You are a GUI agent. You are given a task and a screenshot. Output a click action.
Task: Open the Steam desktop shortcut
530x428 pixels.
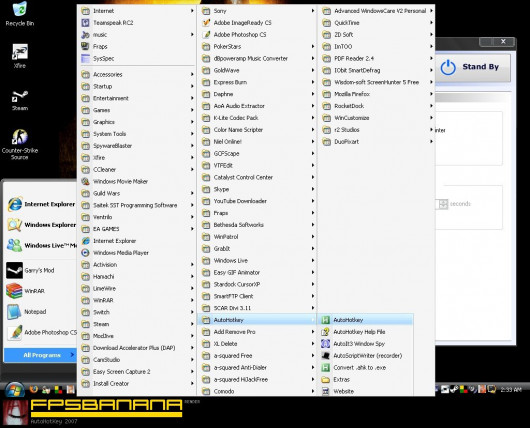(x=20, y=100)
